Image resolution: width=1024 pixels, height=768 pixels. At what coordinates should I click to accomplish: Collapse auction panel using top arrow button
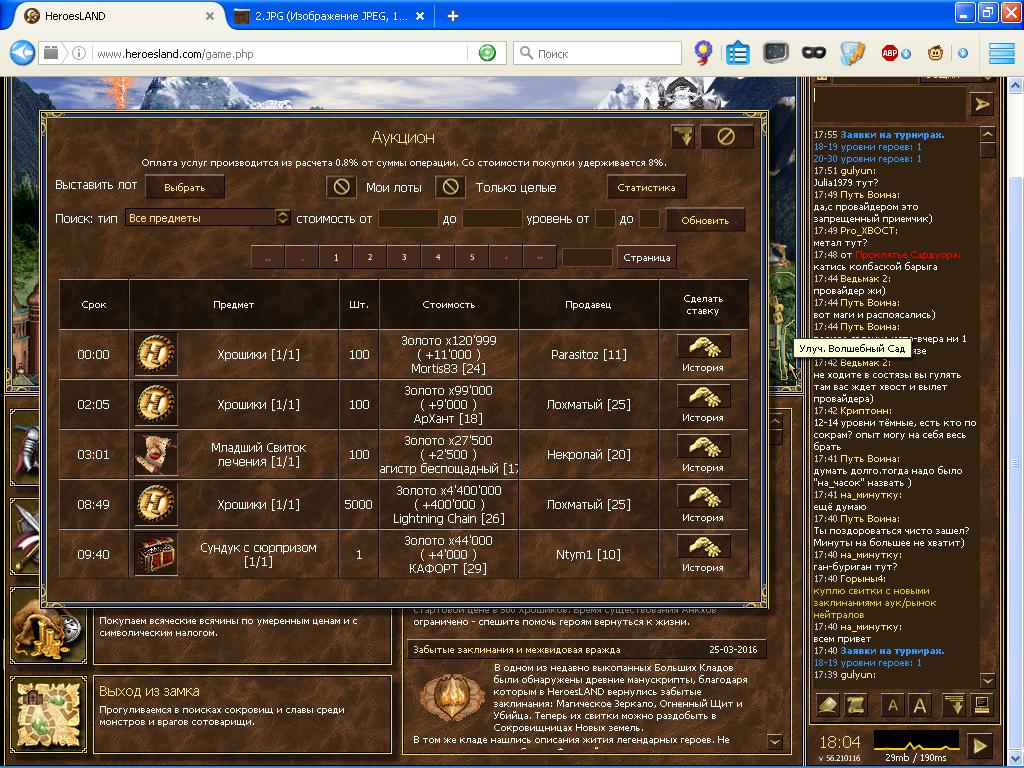tap(683, 137)
